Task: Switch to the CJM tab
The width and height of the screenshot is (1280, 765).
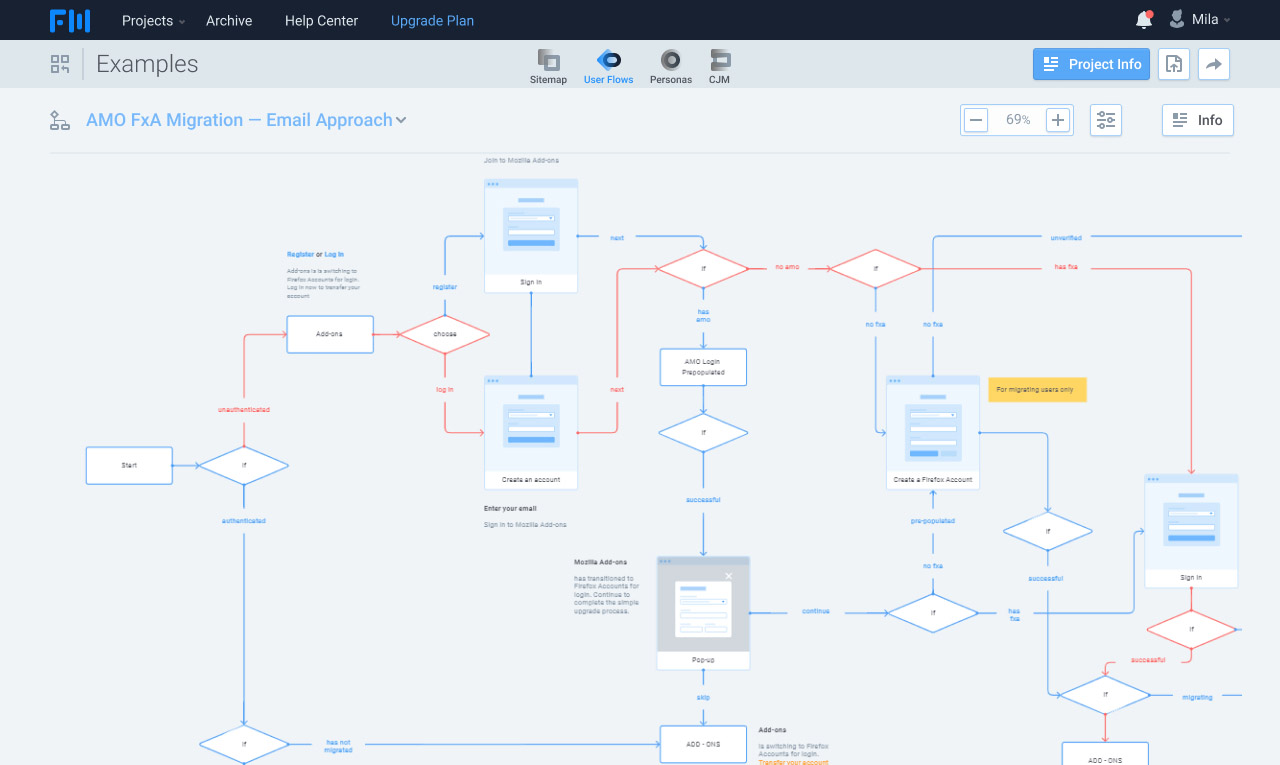Action: coord(719,67)
